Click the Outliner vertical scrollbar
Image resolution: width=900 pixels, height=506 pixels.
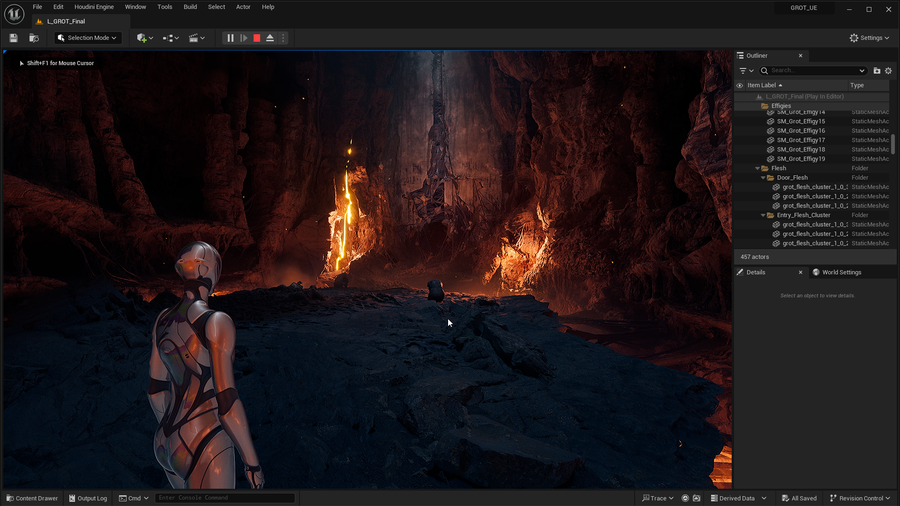pyautogui.click(x=893, y=143)
